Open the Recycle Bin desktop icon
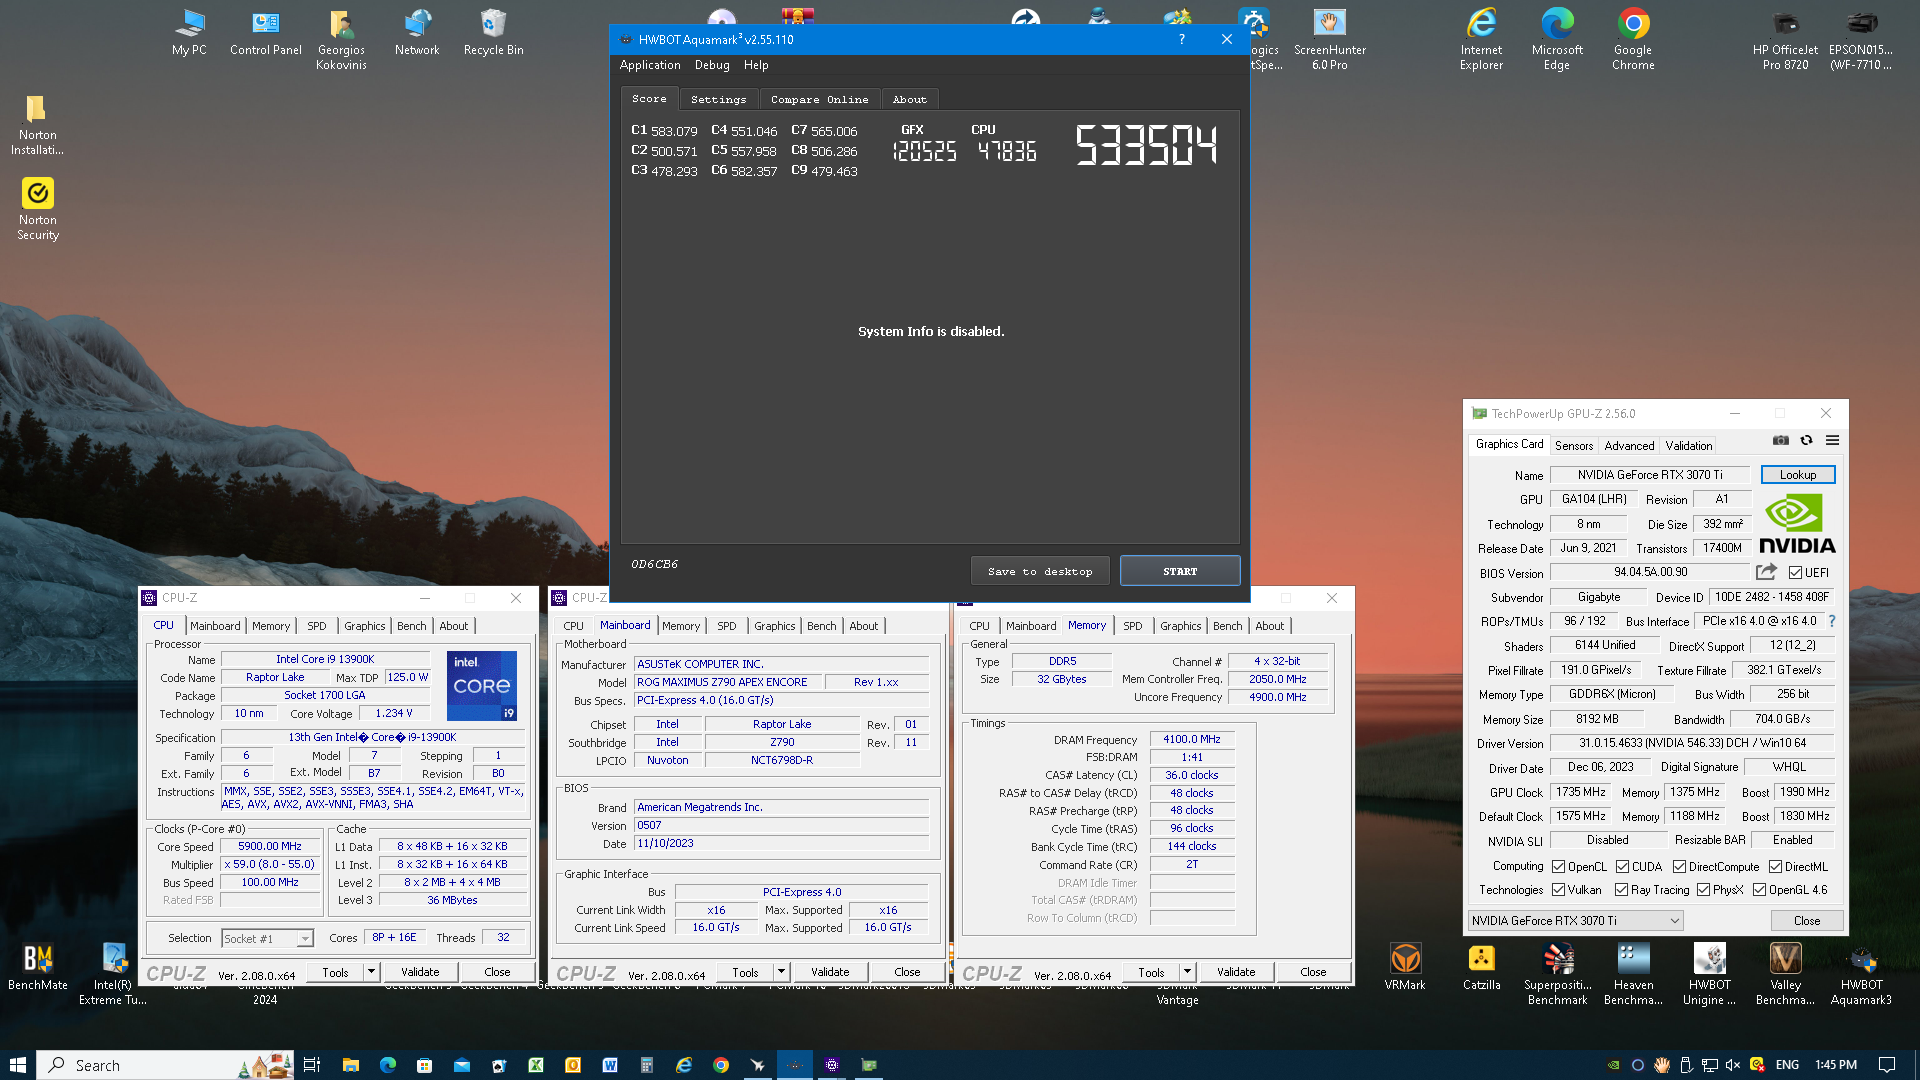The image size is (1920, 1080). 493,32
